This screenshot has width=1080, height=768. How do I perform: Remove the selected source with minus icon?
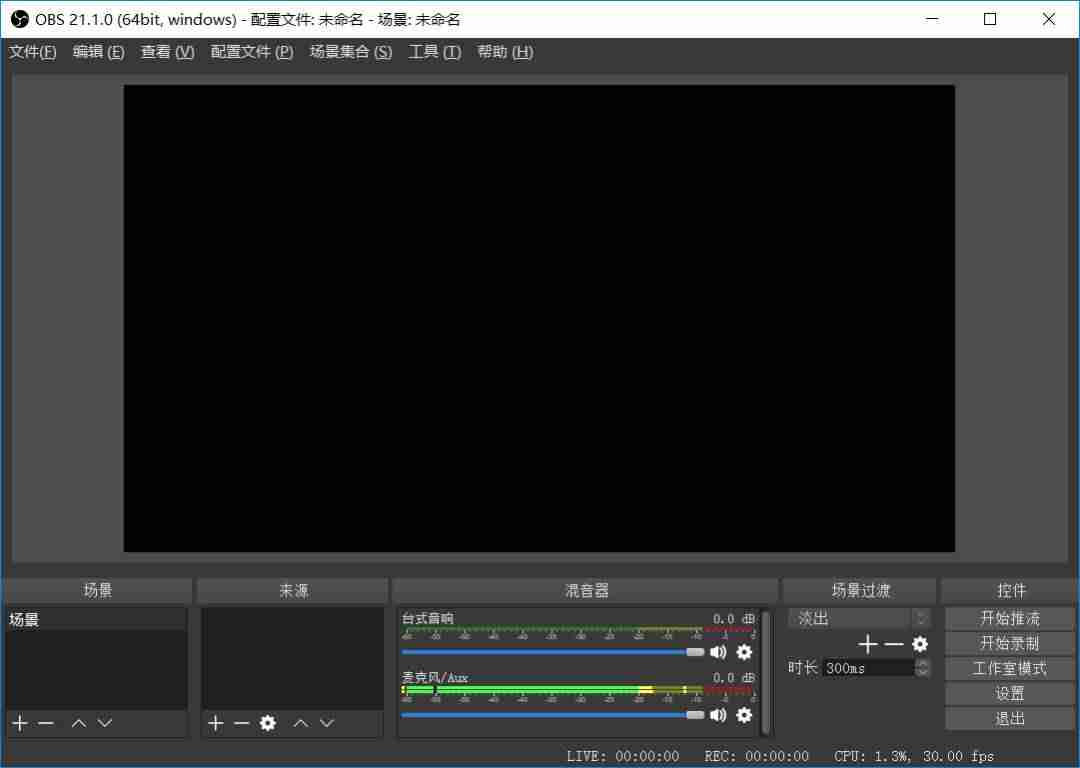(x=242, y=723)
